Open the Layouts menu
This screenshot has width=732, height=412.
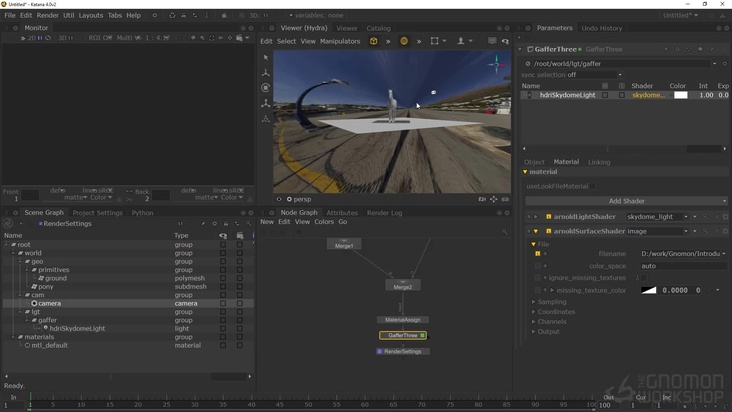(x=91, y=15)
